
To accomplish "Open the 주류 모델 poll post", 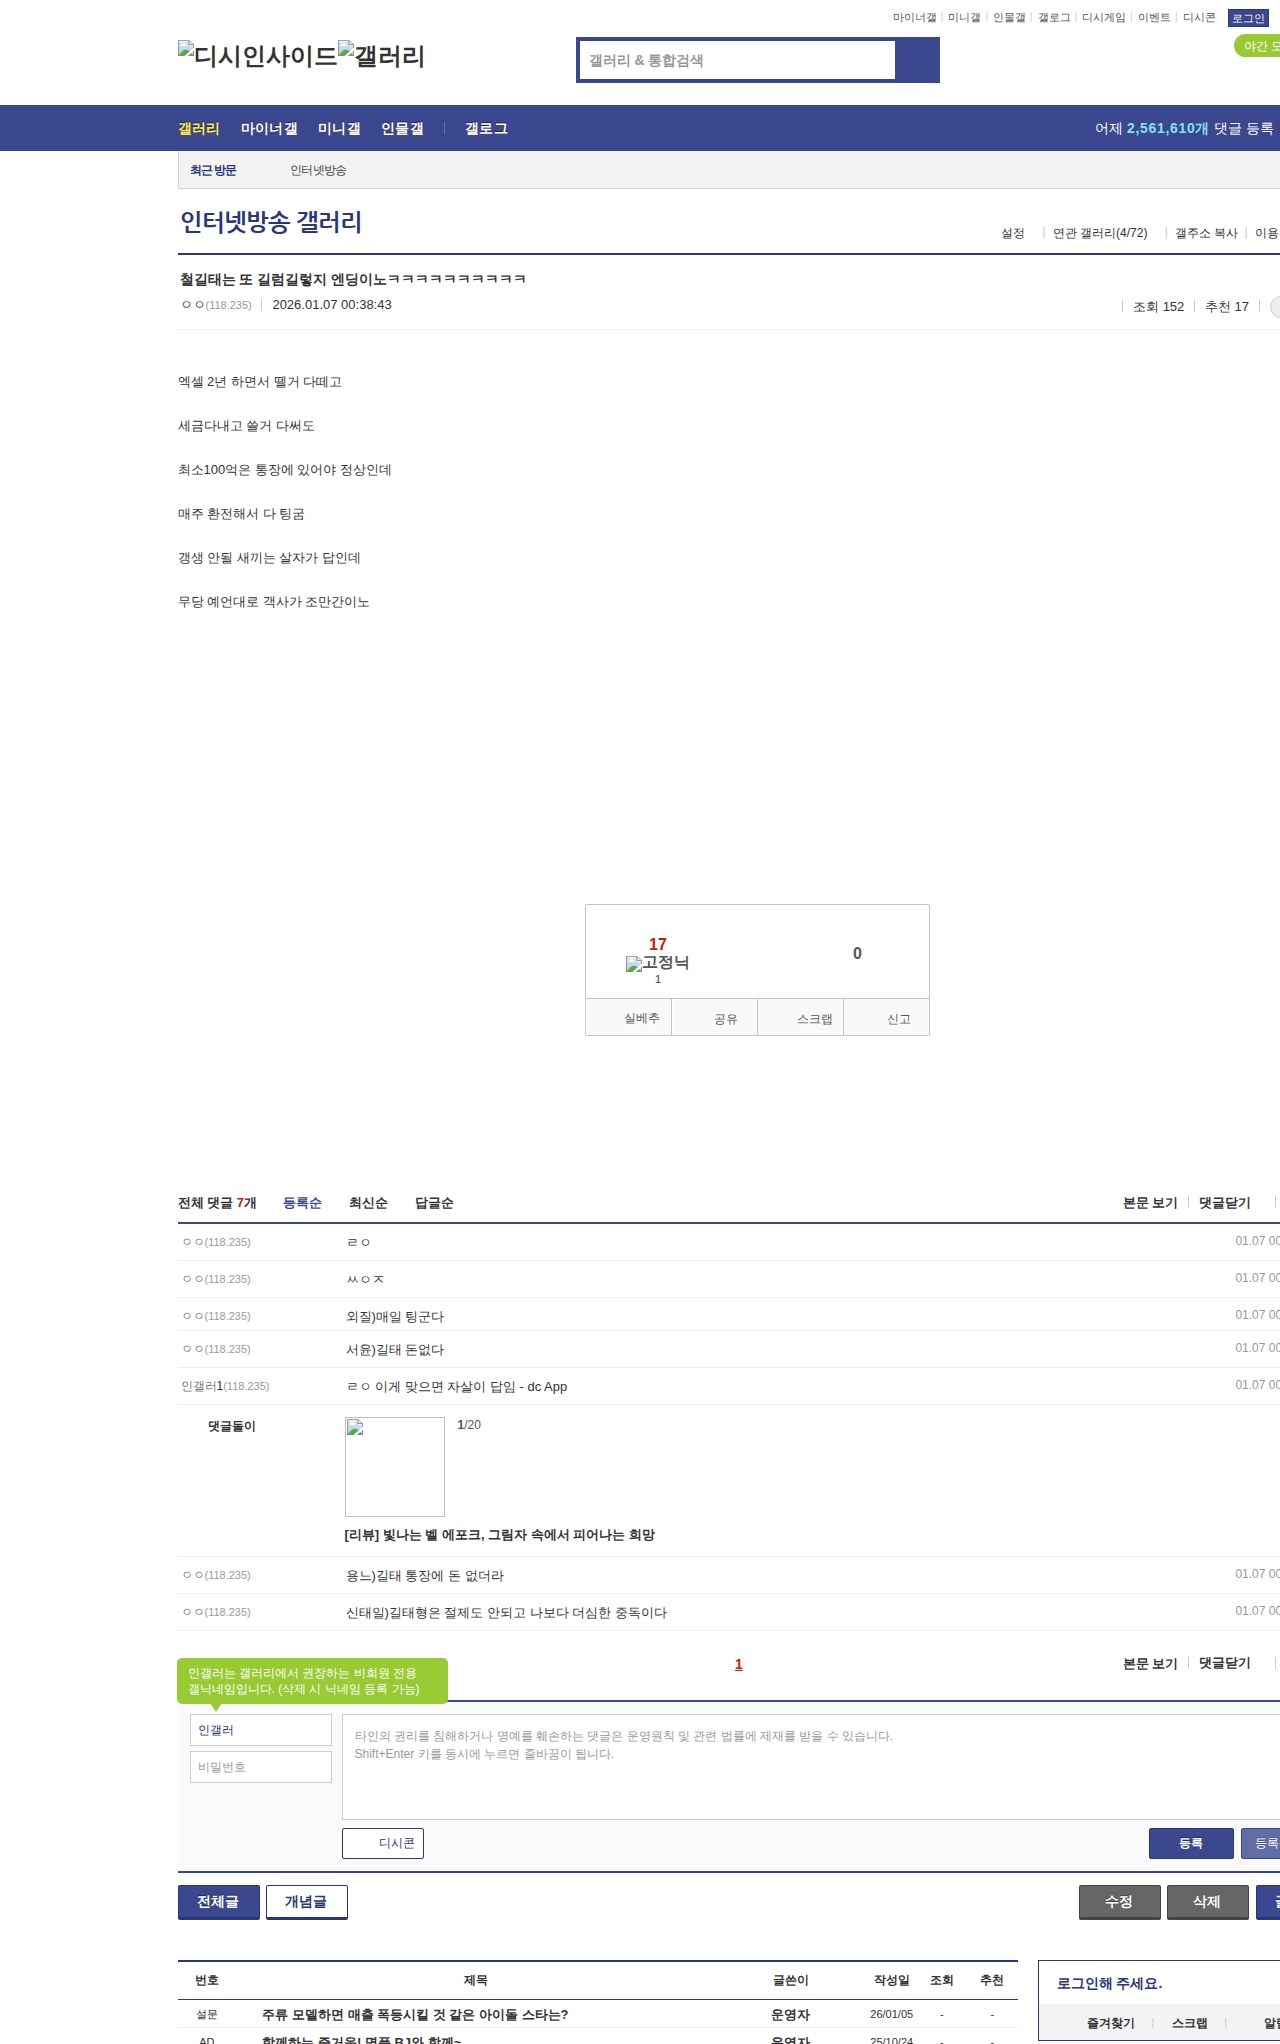I will 415,2015.
